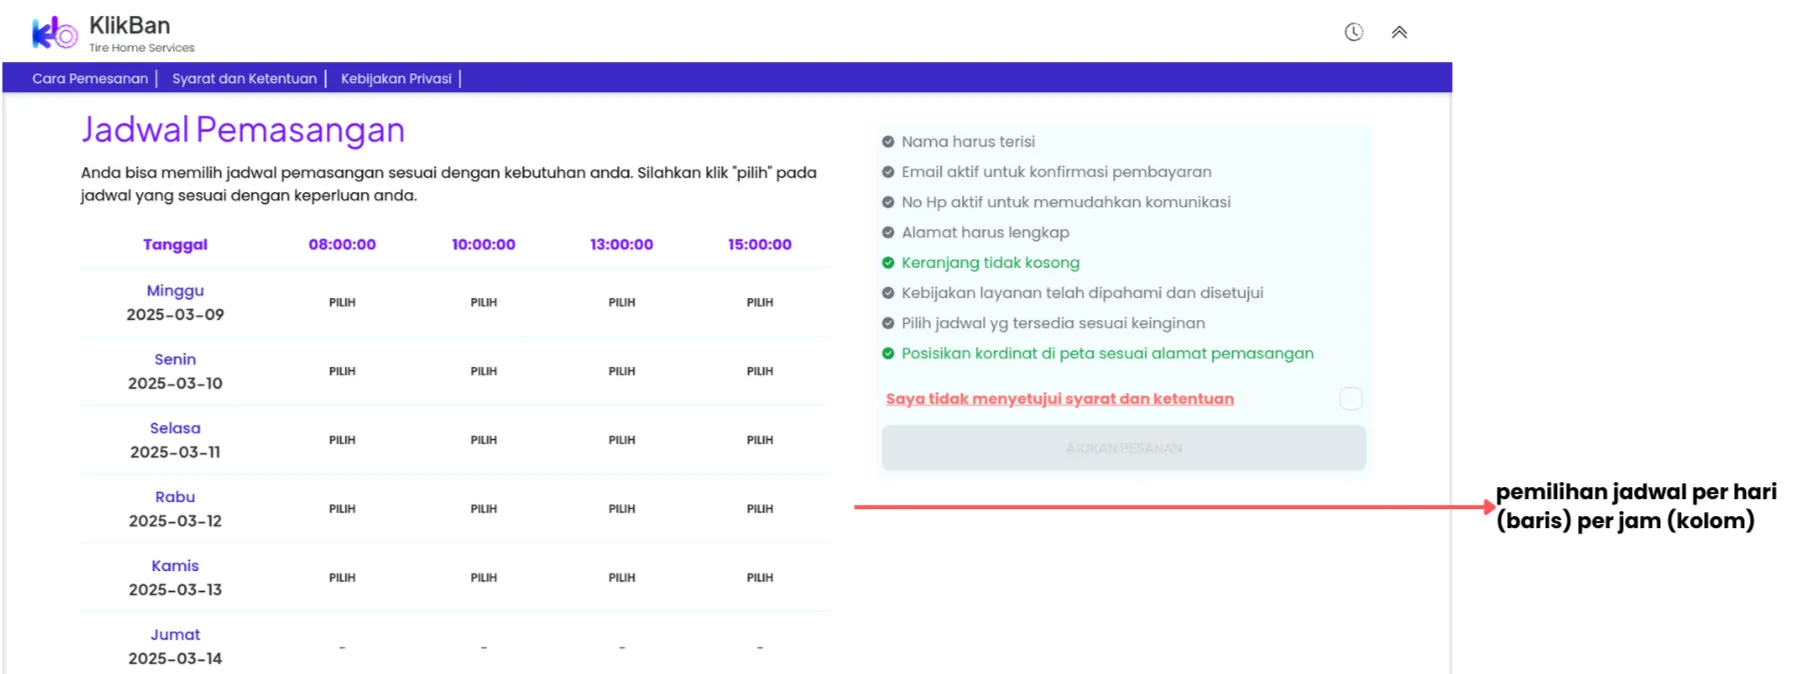
Task: Select PILIH for Senin at 10:00:00
Action: (x=484, y=371)
